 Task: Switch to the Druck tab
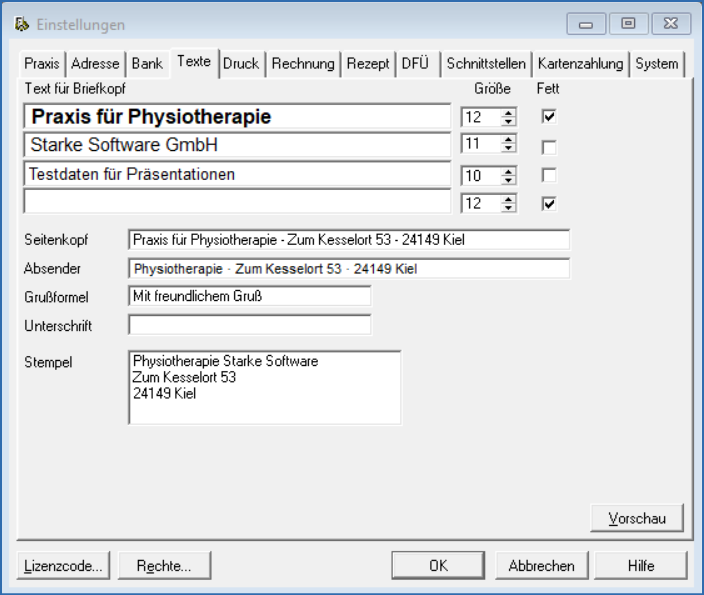[241, 64]
